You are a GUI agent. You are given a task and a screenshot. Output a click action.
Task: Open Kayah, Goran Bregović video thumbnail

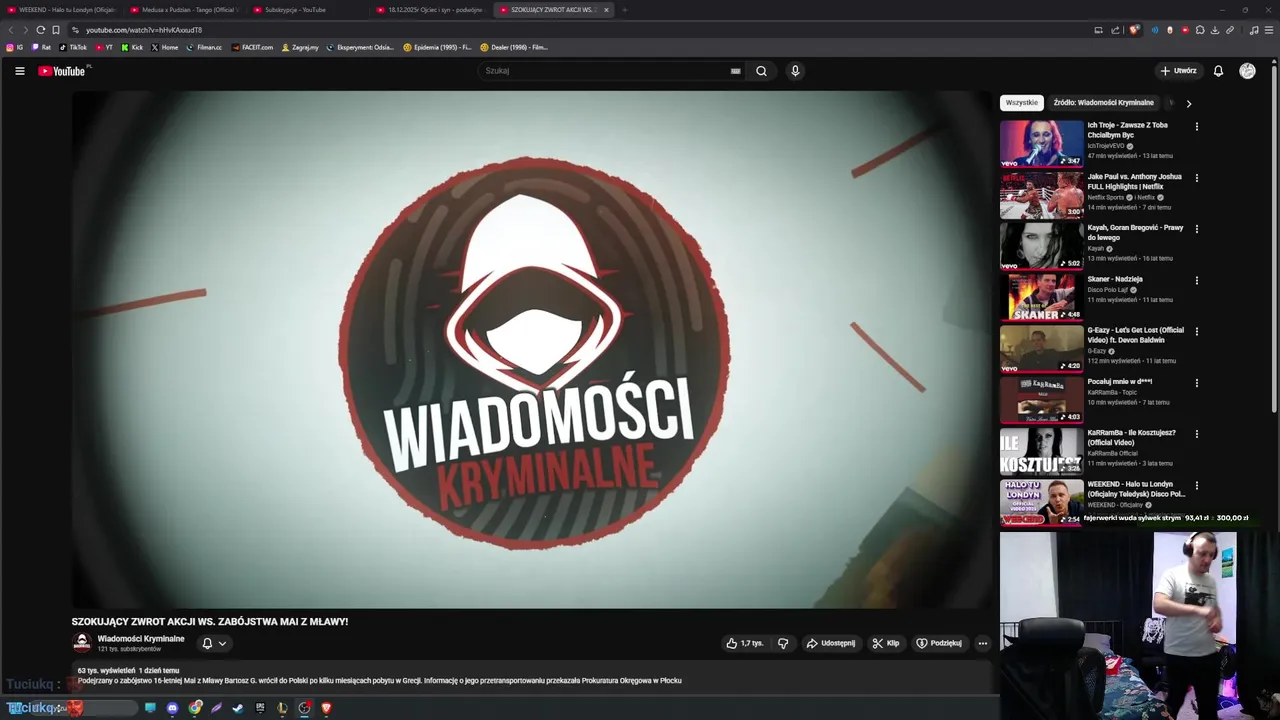coord(1041,246)
